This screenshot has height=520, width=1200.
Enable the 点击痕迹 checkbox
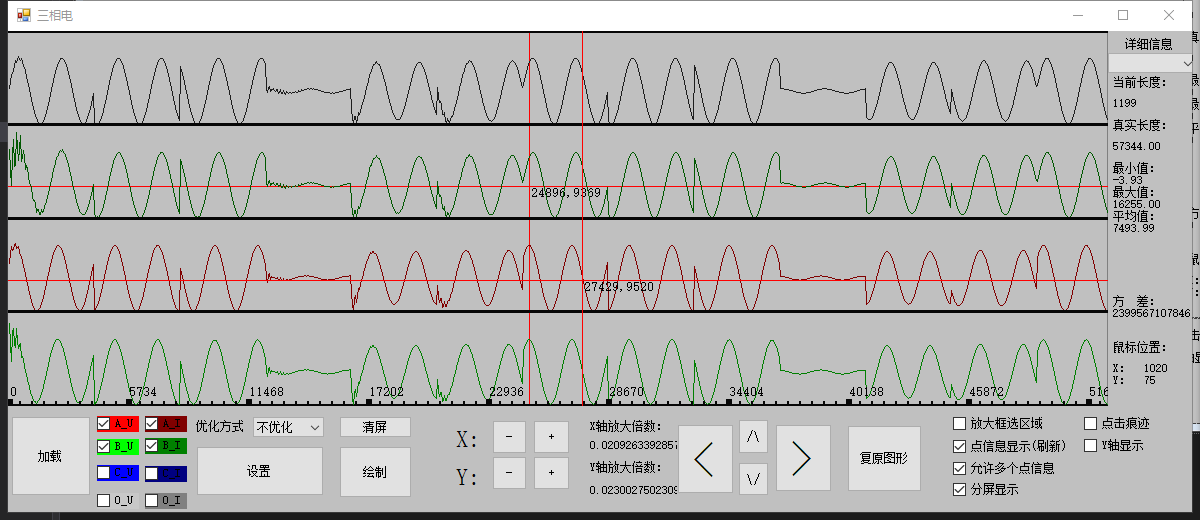click(1091, 423)
